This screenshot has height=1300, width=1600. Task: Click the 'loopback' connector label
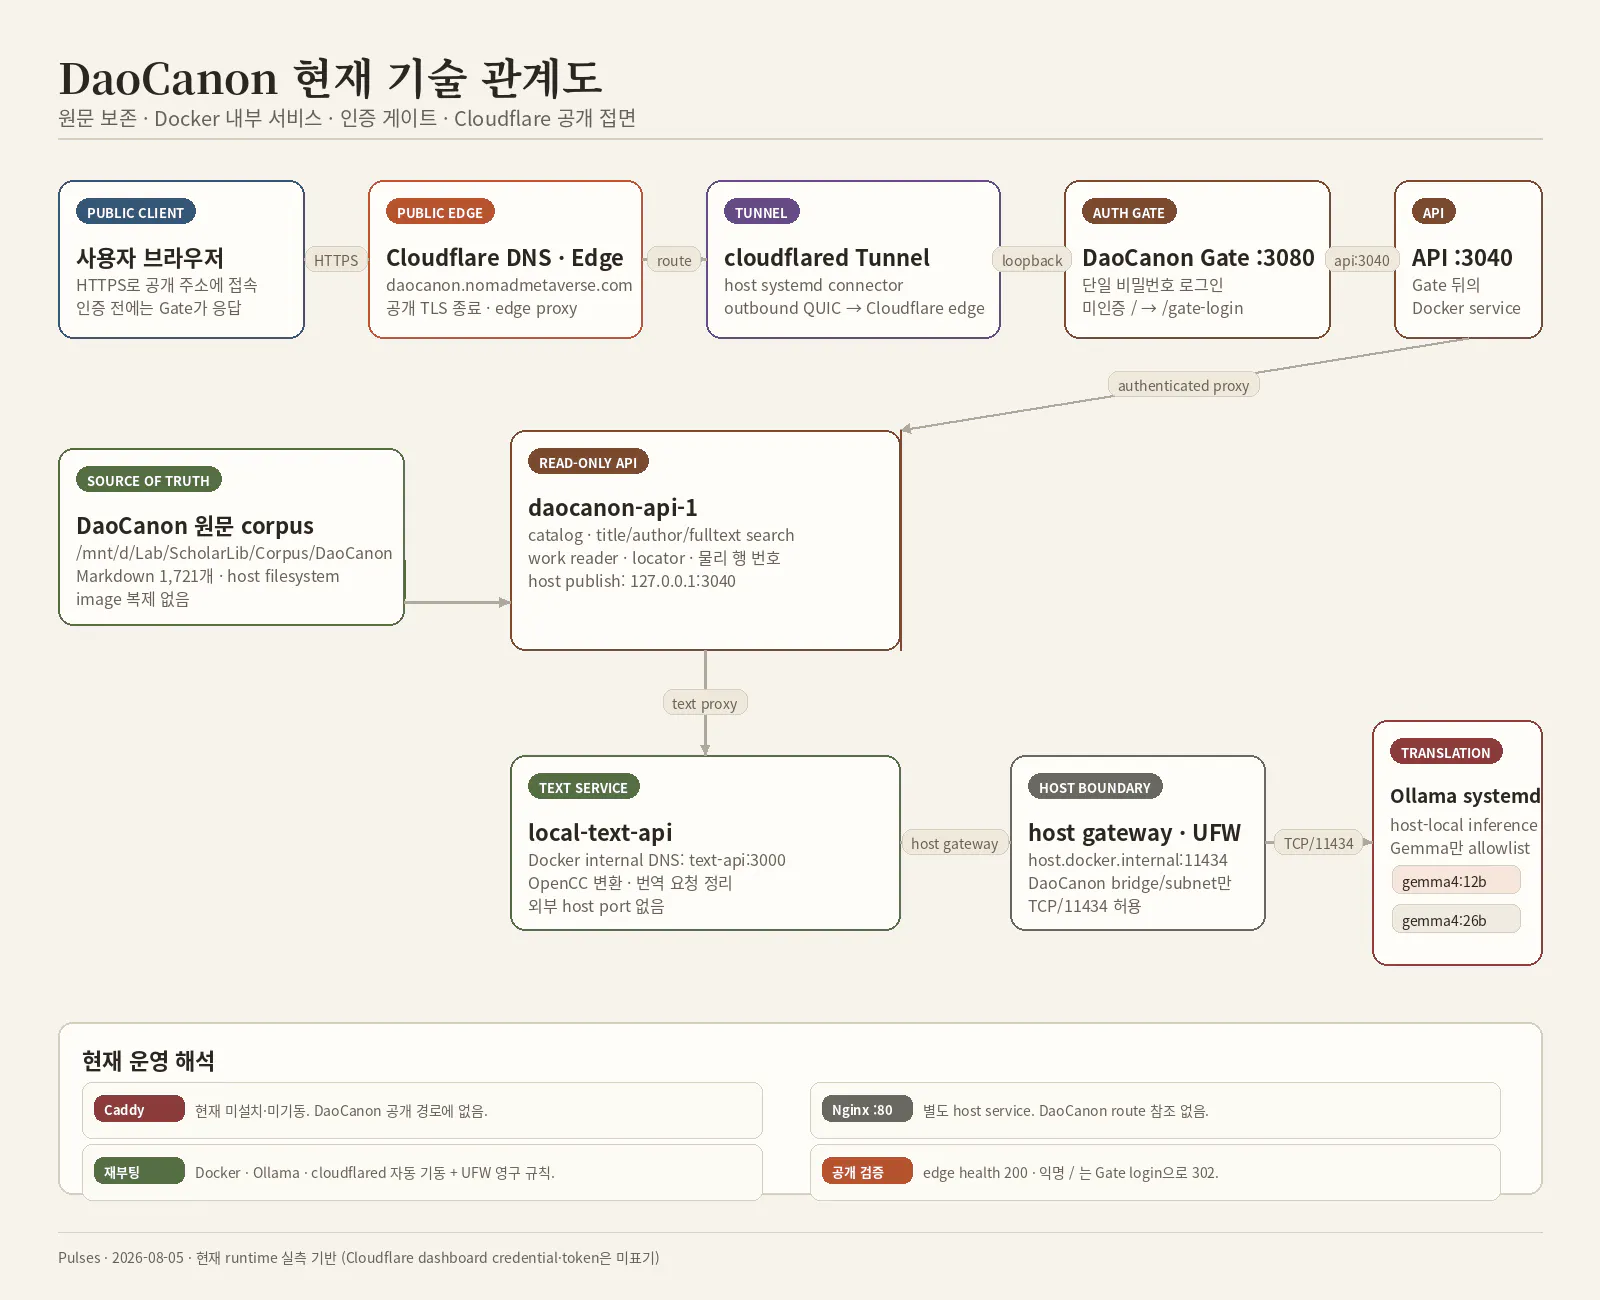pos(1032,260)
